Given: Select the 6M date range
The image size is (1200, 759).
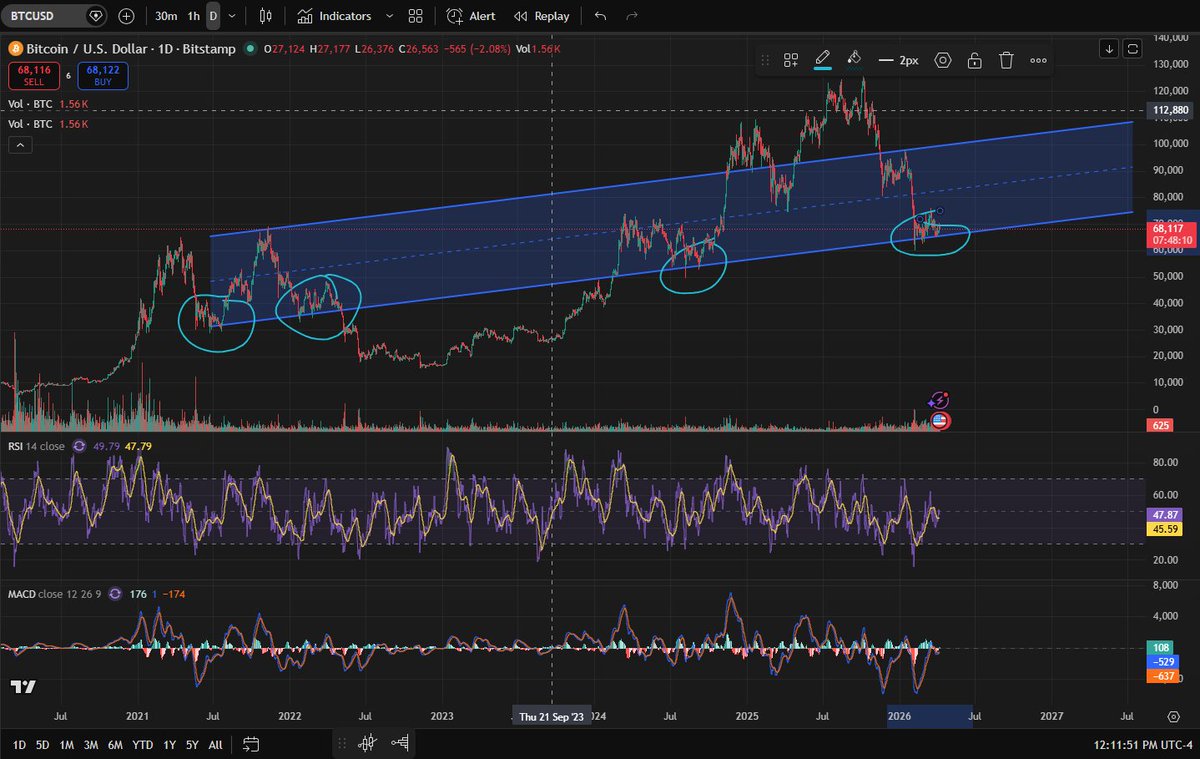Looking at the screenshot, I should (x=115, y=744).
